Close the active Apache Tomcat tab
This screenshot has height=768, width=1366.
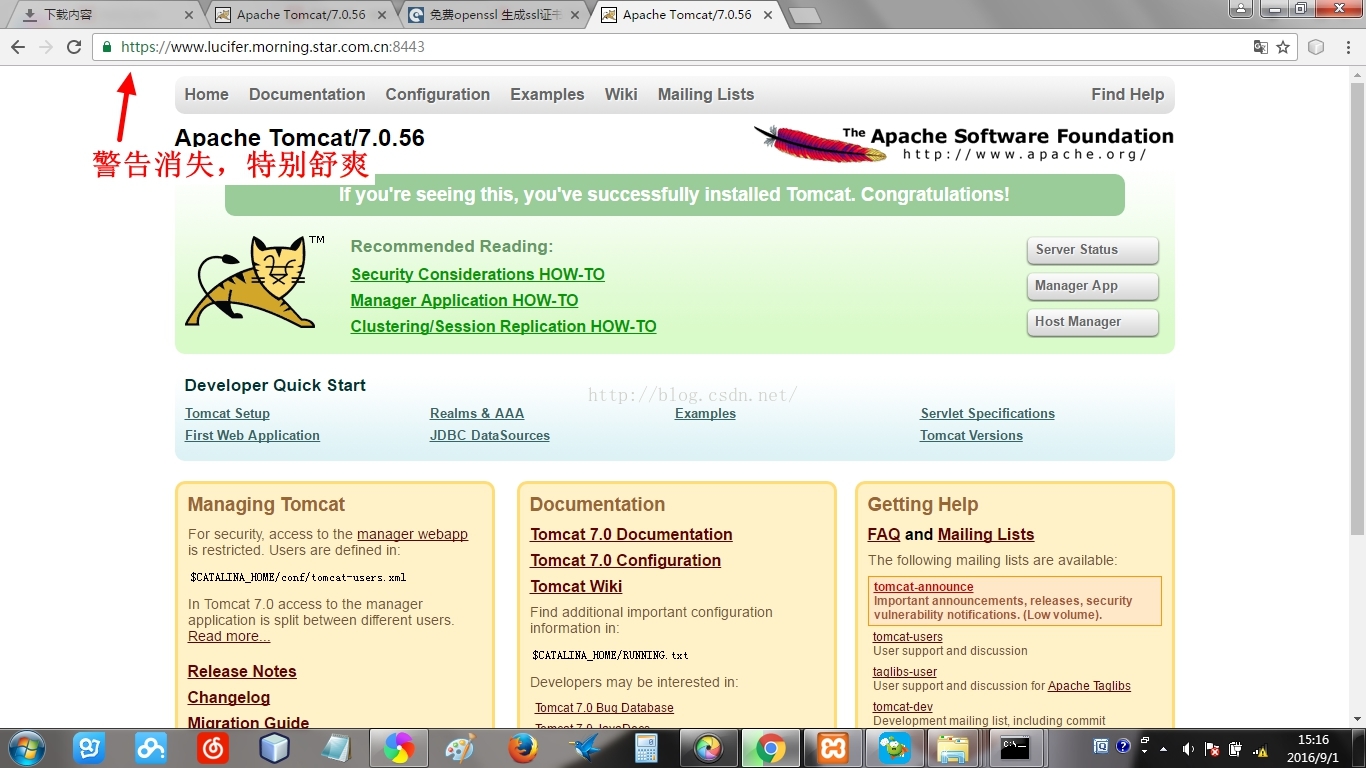click(x=768, y=15)
